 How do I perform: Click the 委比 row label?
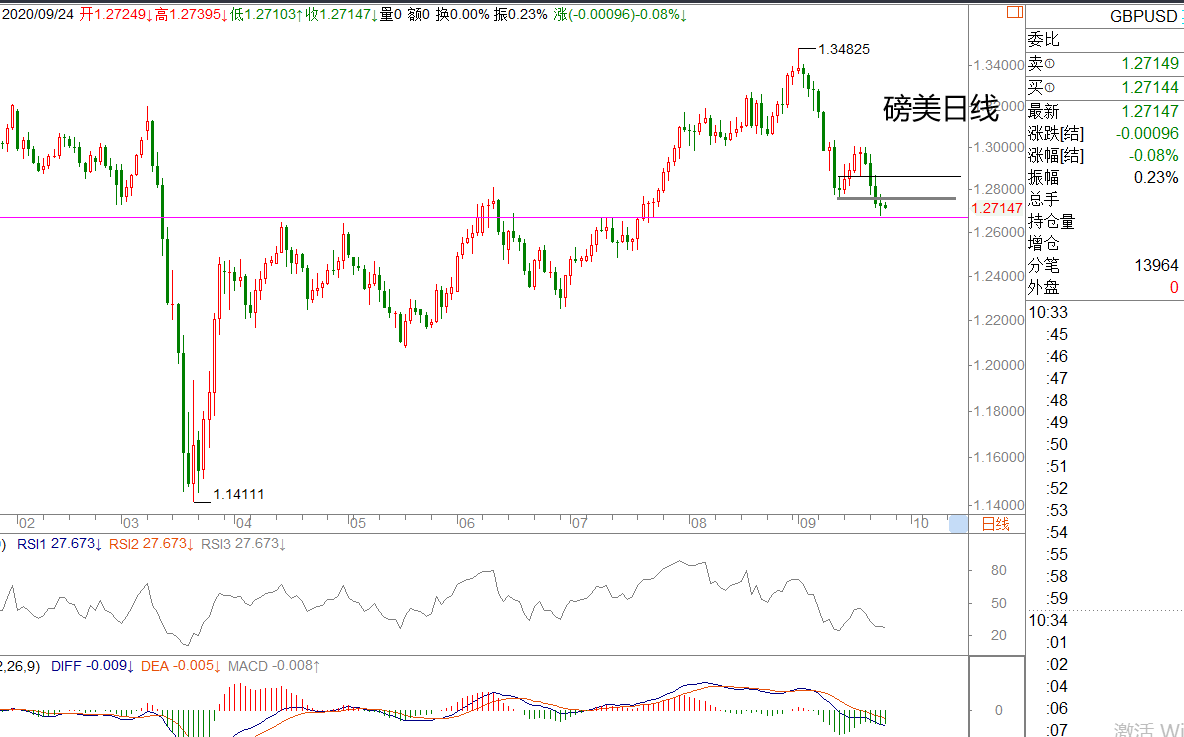point(1044,40)
